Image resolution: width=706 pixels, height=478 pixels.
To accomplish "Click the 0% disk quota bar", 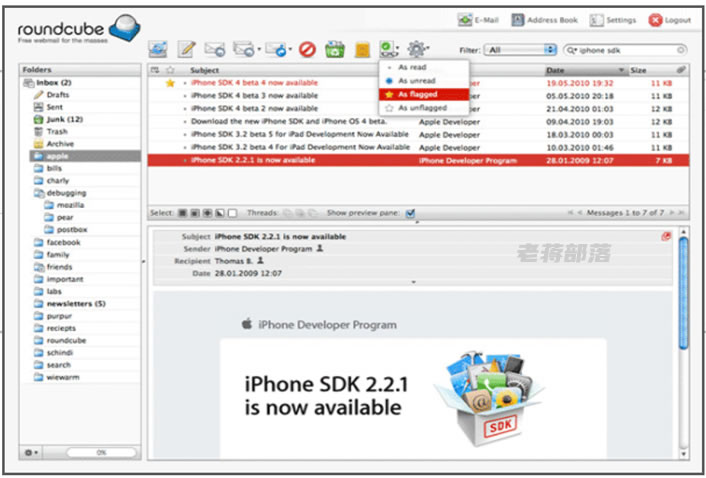I will click(x=101, y=452).
